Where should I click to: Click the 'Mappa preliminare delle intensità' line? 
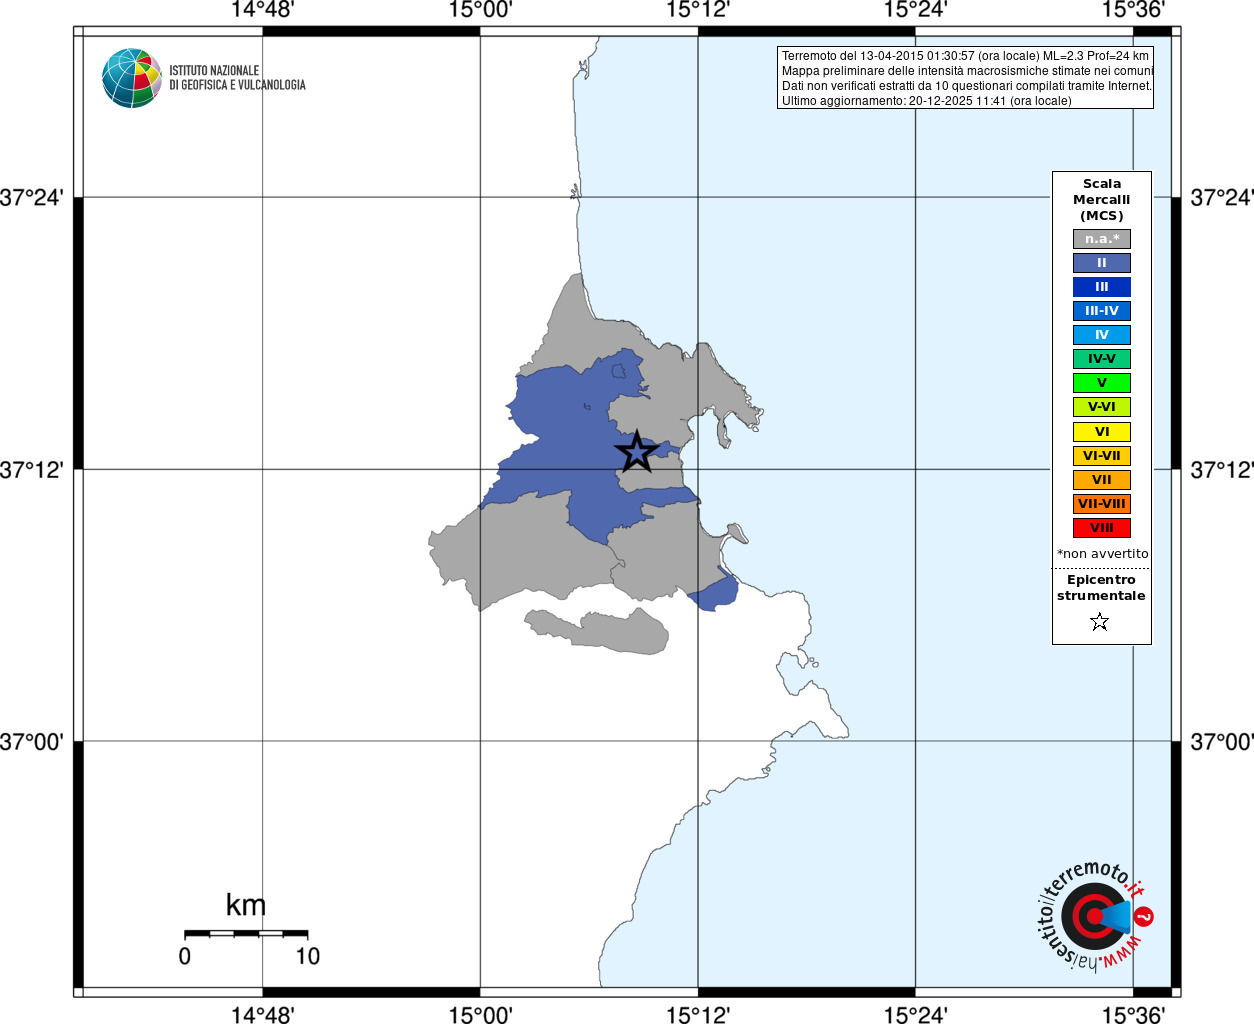tap(967, 71)
